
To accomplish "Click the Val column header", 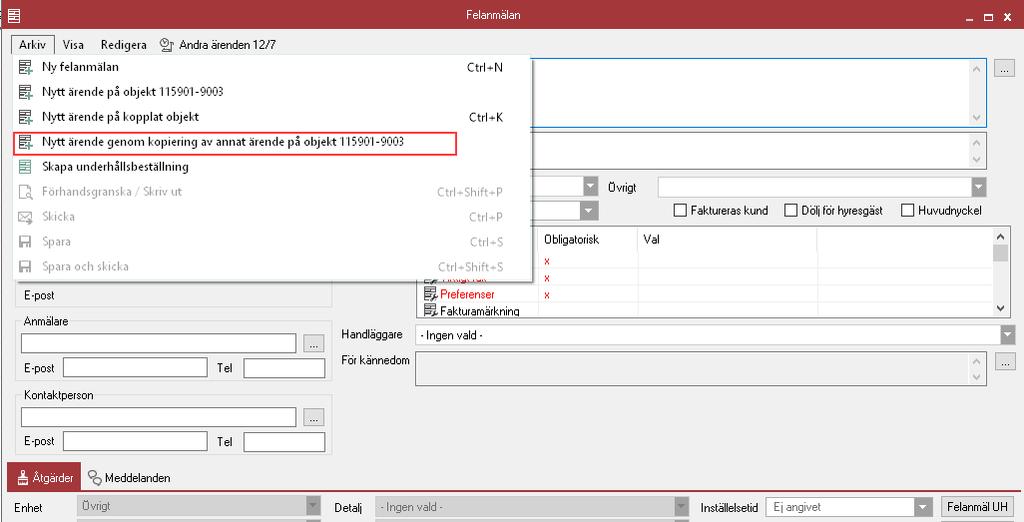I will click(727, 240).
